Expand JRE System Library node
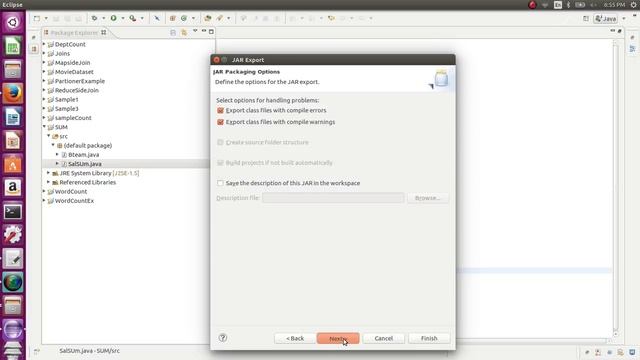Viewport: 640px width, 360px height. 49,173
